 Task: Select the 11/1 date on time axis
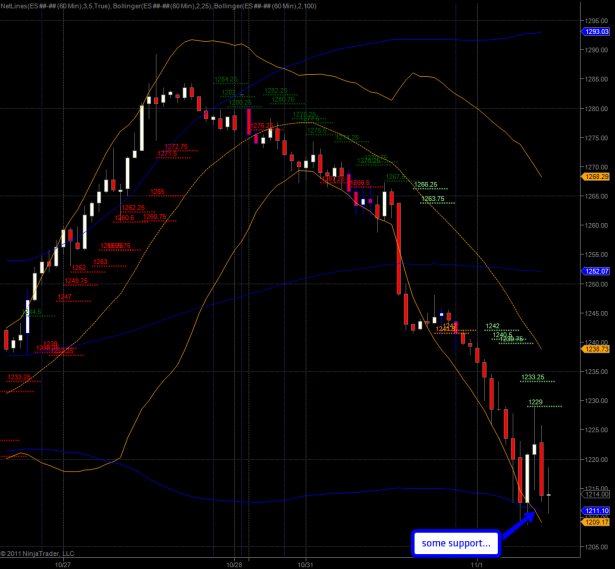pos(477,563)
